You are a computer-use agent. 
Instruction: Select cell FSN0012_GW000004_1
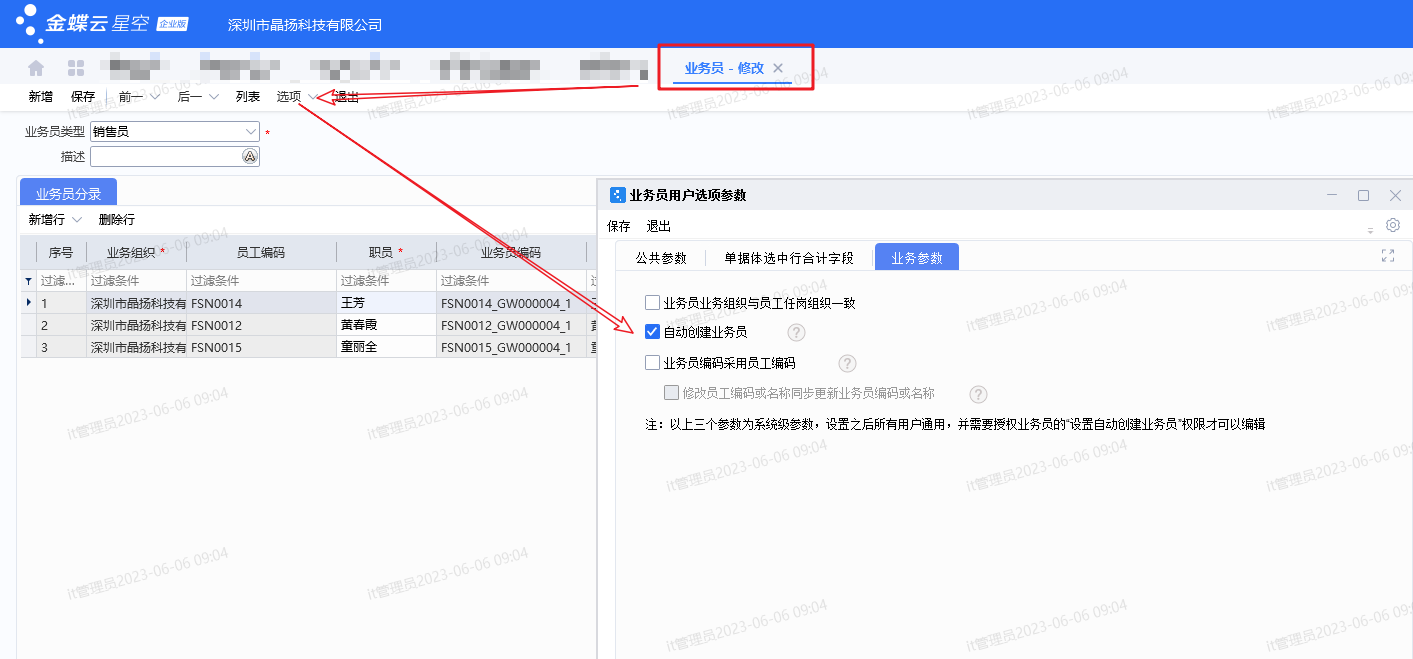click(511, 325)
